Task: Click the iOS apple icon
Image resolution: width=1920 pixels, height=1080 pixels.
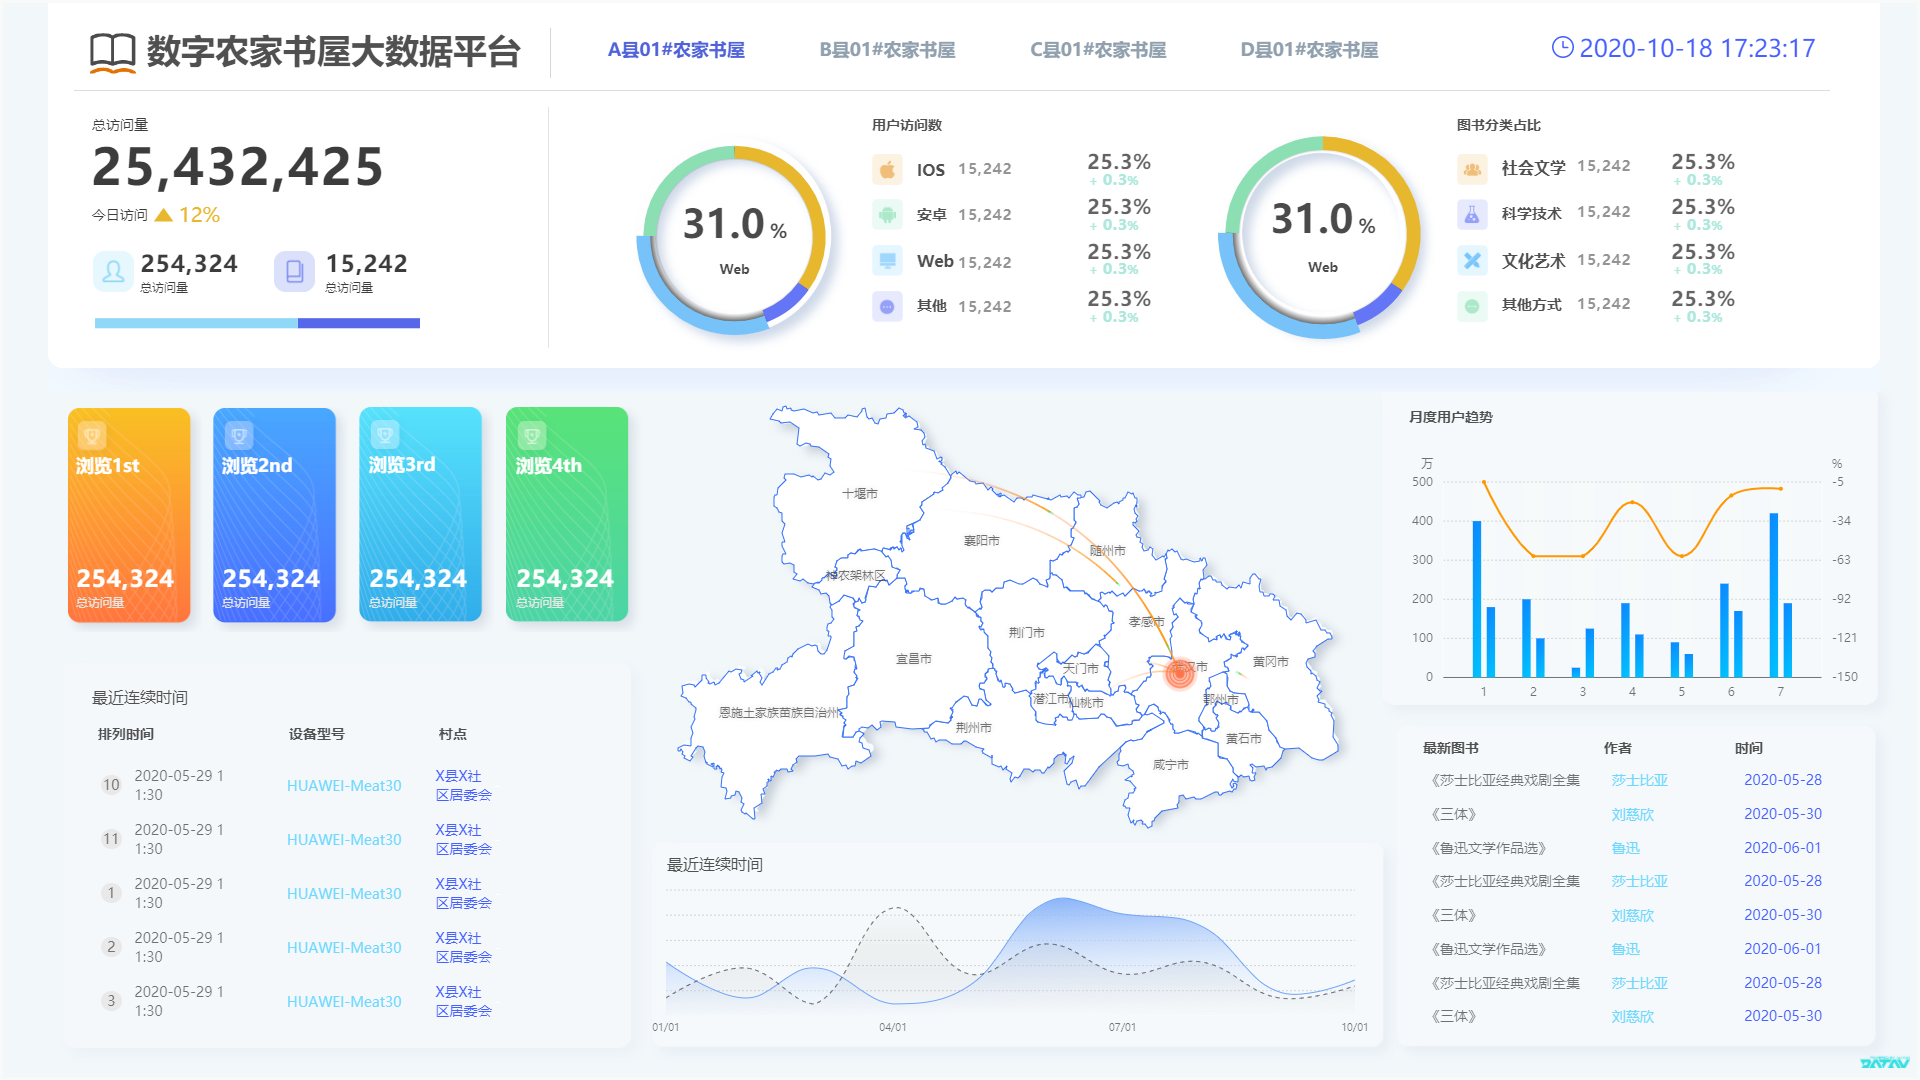Action: pyautogui.click(x=887, y=169)
